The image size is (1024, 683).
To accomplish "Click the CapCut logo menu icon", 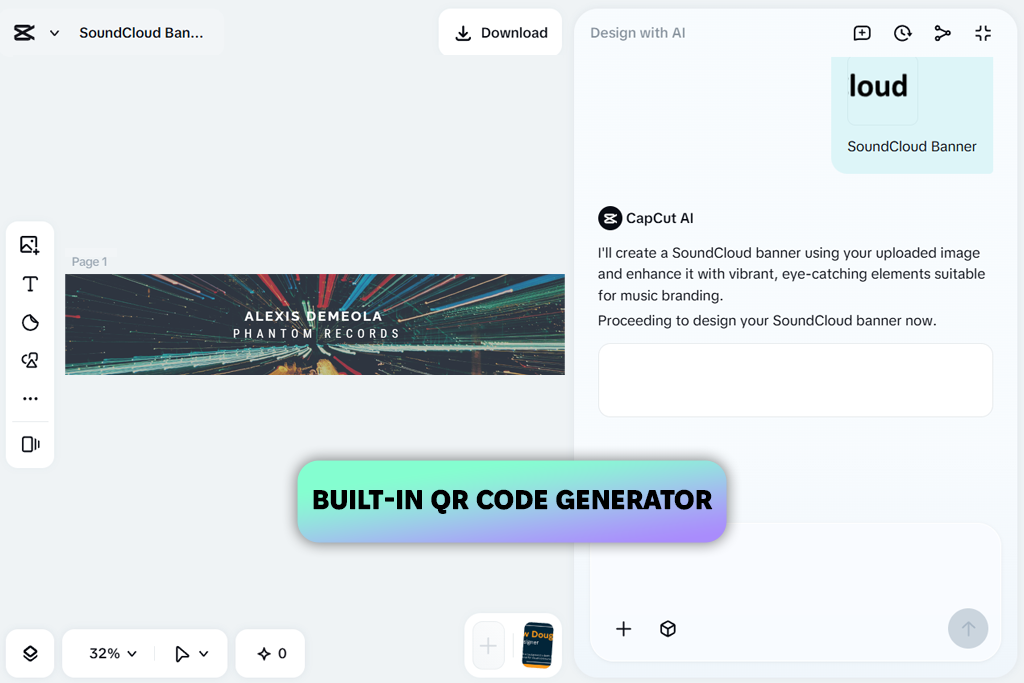I will click(x=24, y=33).
